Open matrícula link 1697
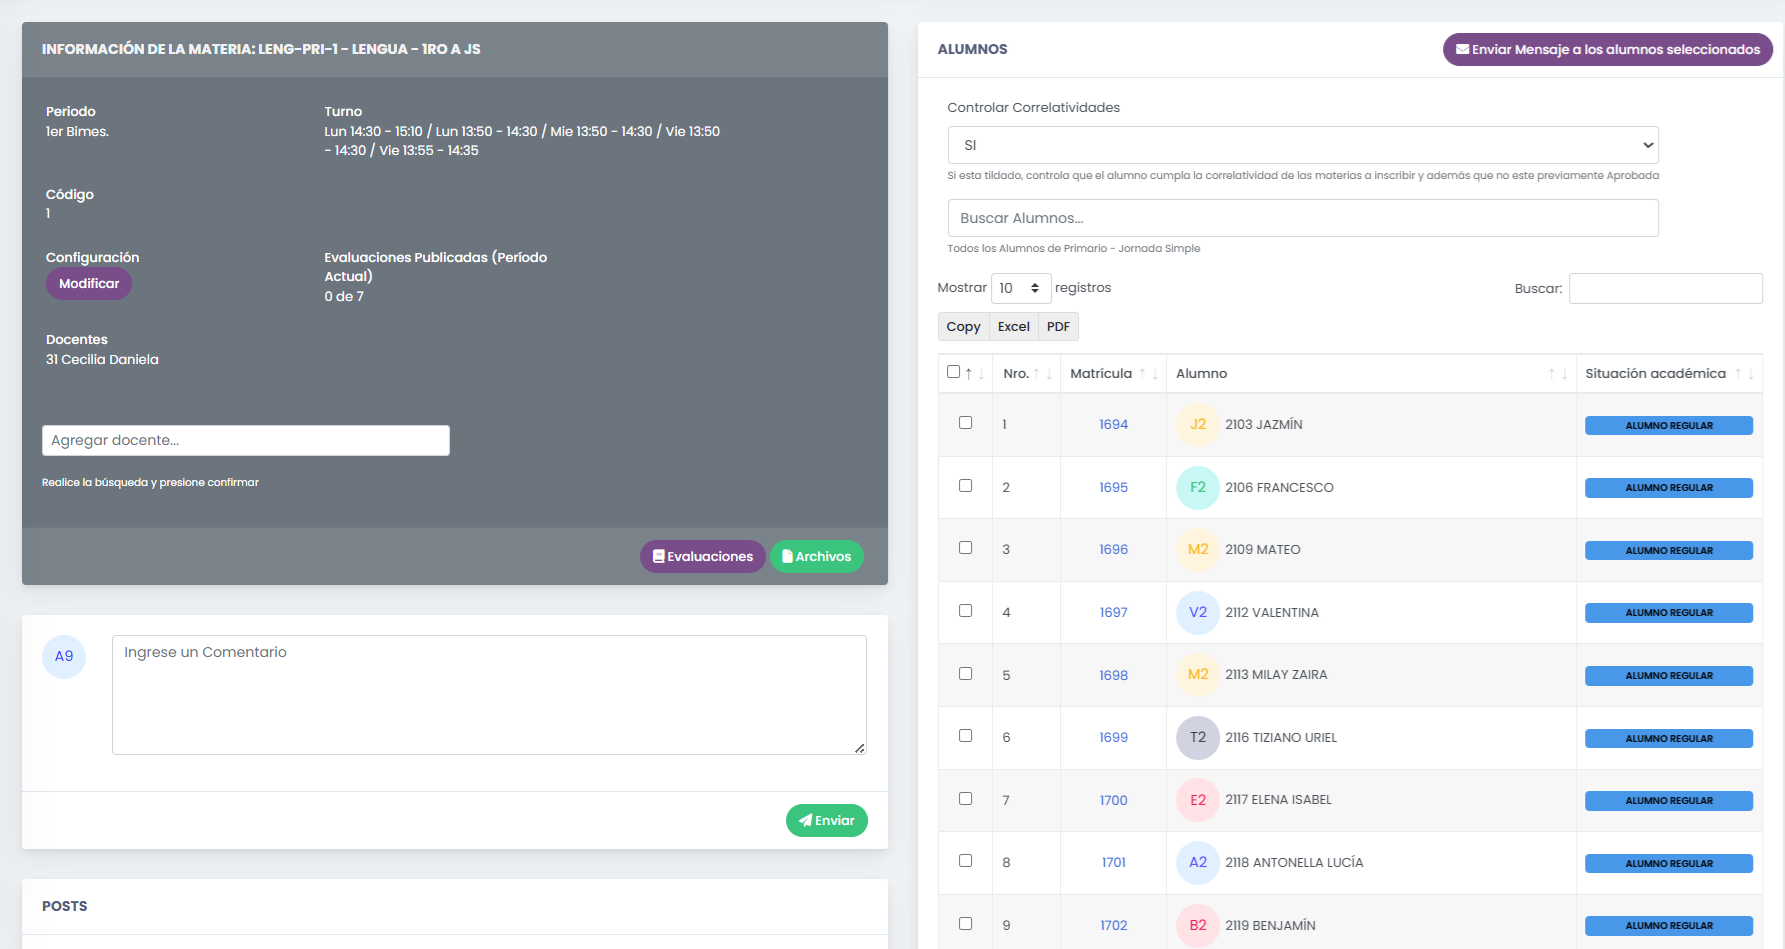 (x=1113, y=613)
